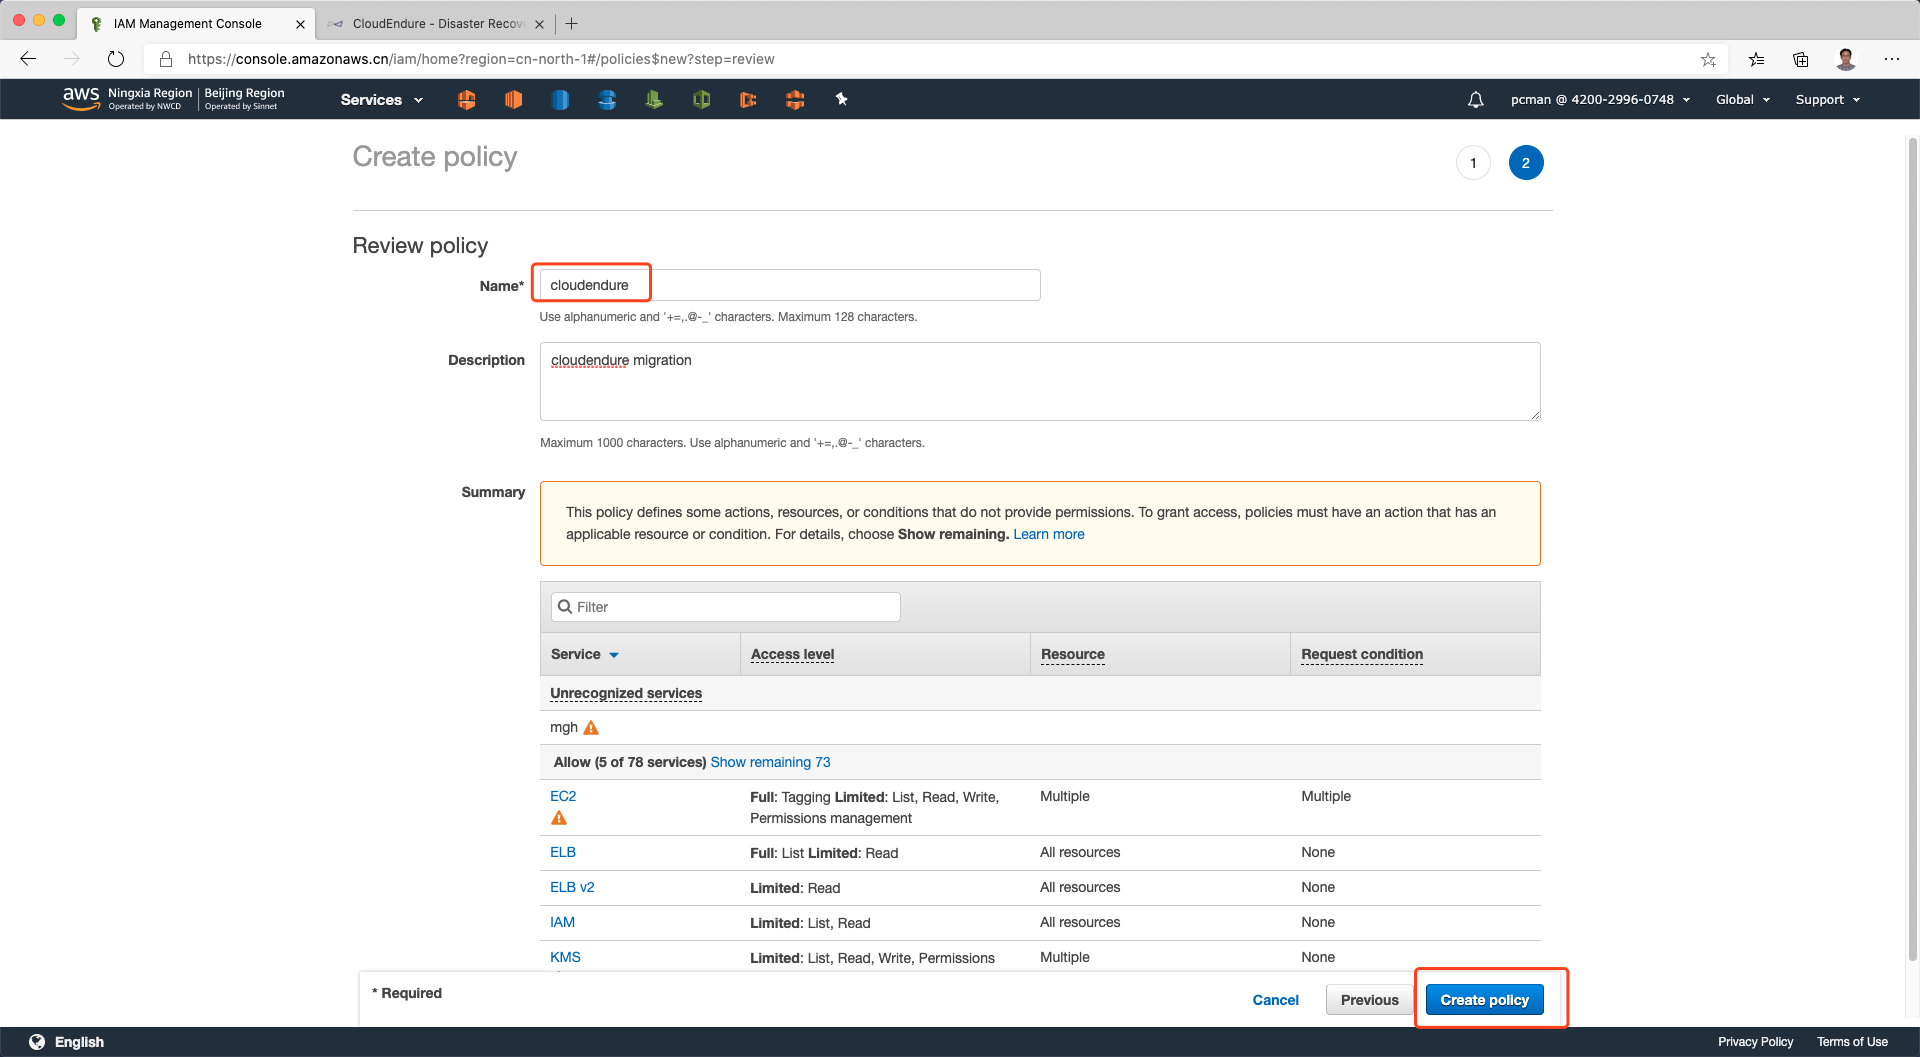Click the AWS logo in the console header

[x=80, y=98]
